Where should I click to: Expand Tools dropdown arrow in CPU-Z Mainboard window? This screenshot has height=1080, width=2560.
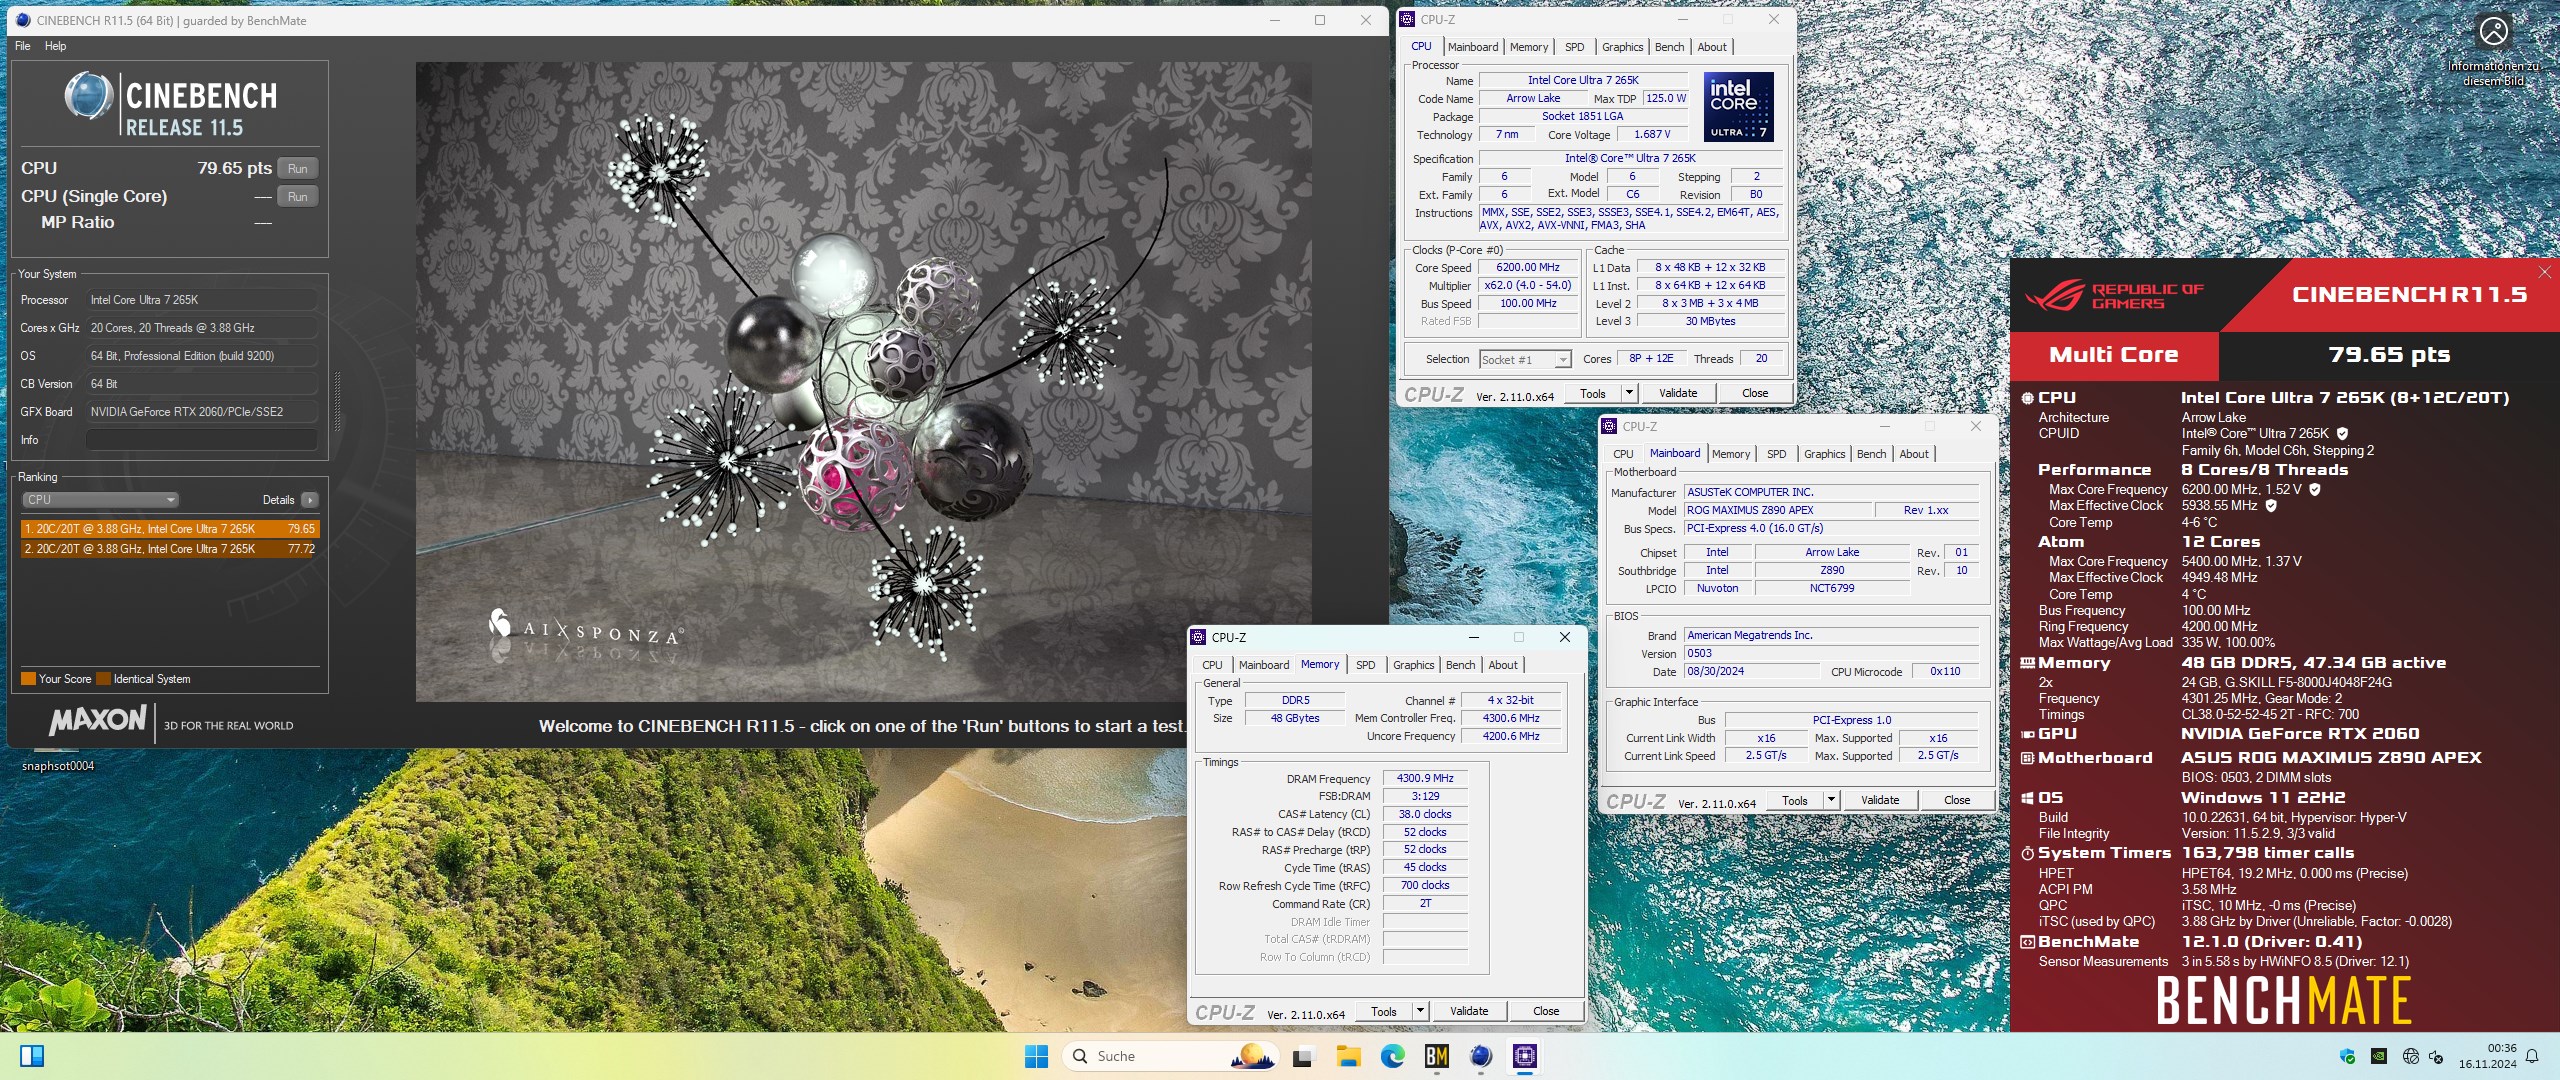tap(1831, 800)
